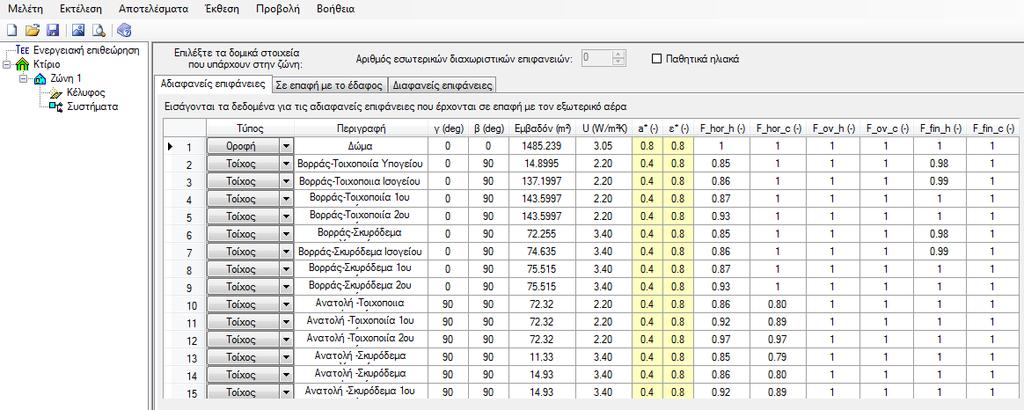Click yellow a* cell 0.8 in Δώμα row
Screen dimensions: 1024x410
647,147
